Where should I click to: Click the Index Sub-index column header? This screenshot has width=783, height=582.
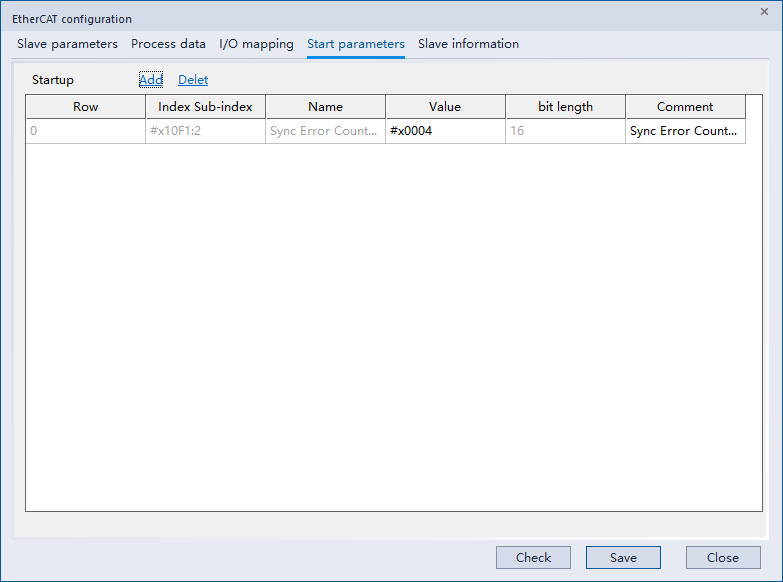(x=205, y=107)
